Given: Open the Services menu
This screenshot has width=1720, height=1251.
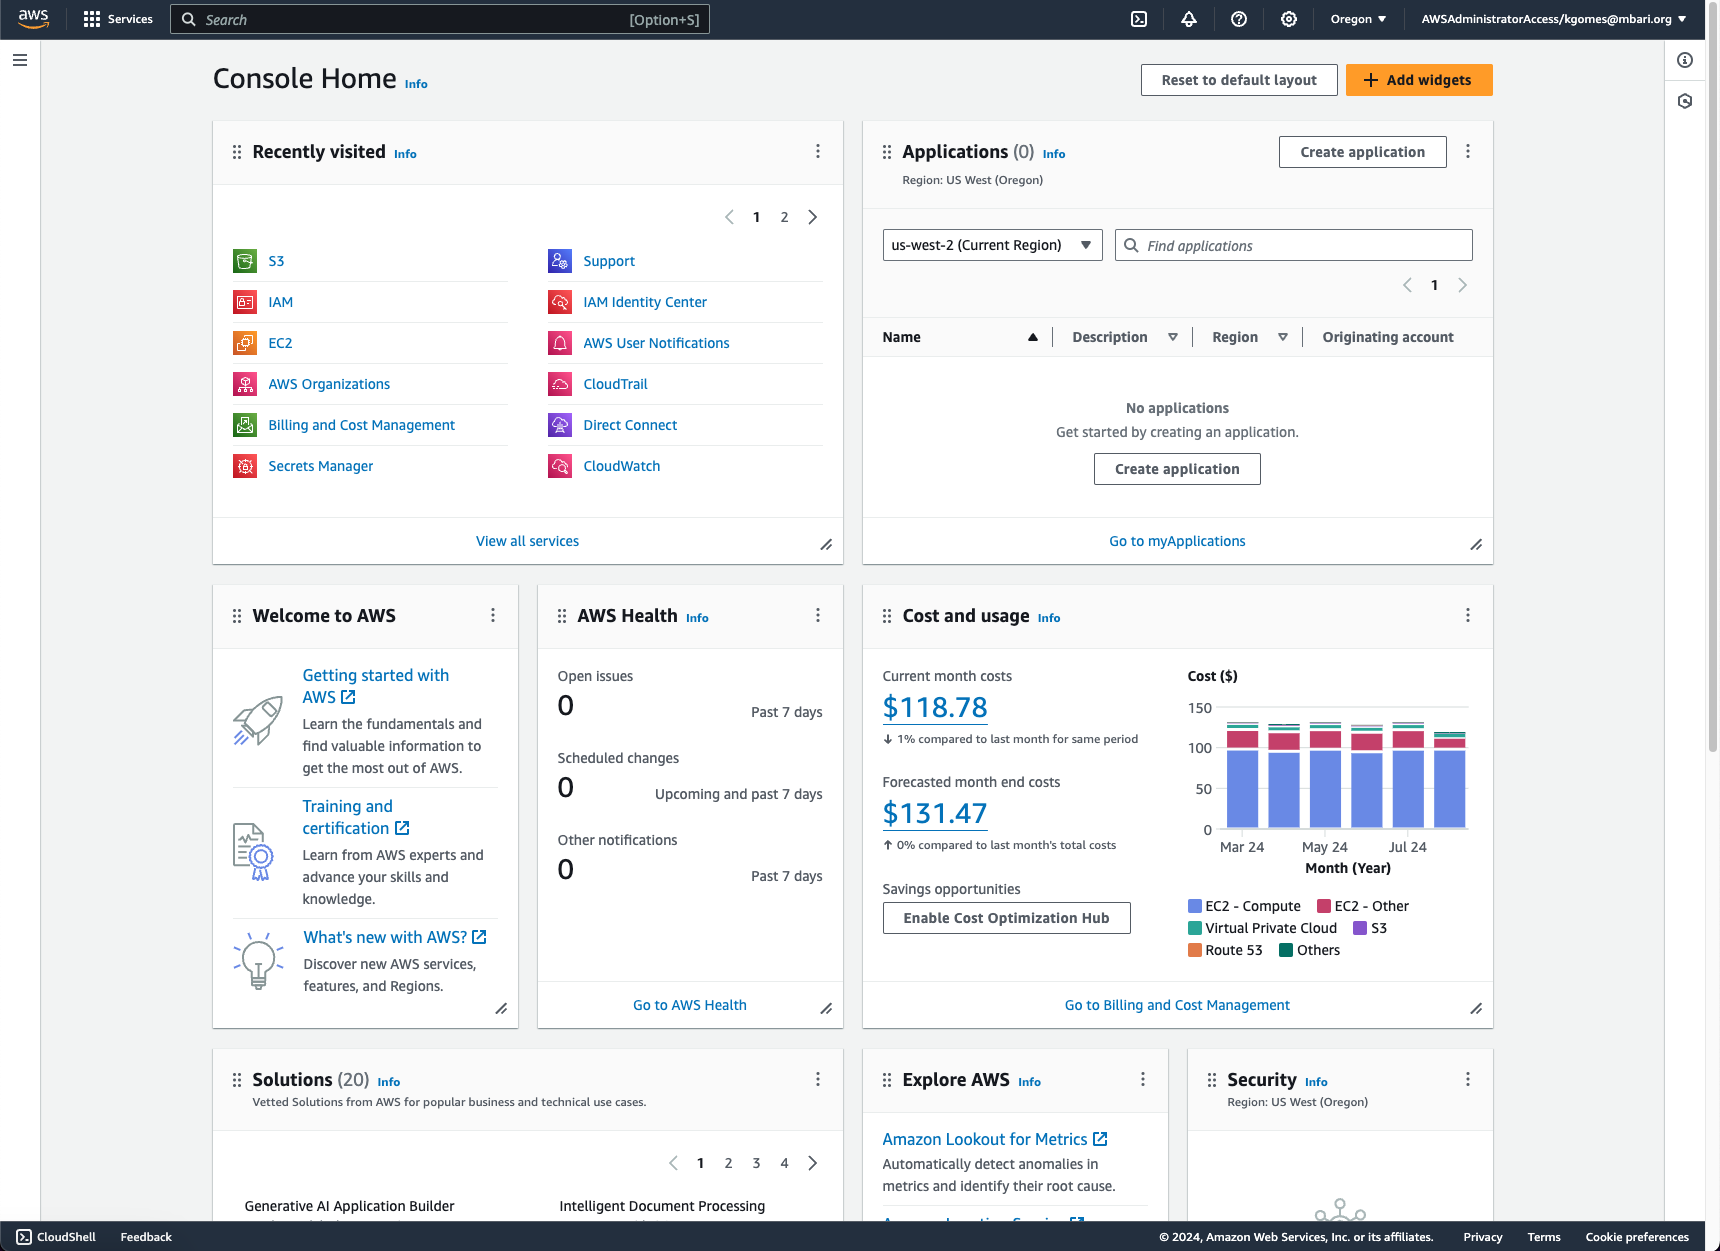Looking at the screenshot, I should (x=118, y=19).
